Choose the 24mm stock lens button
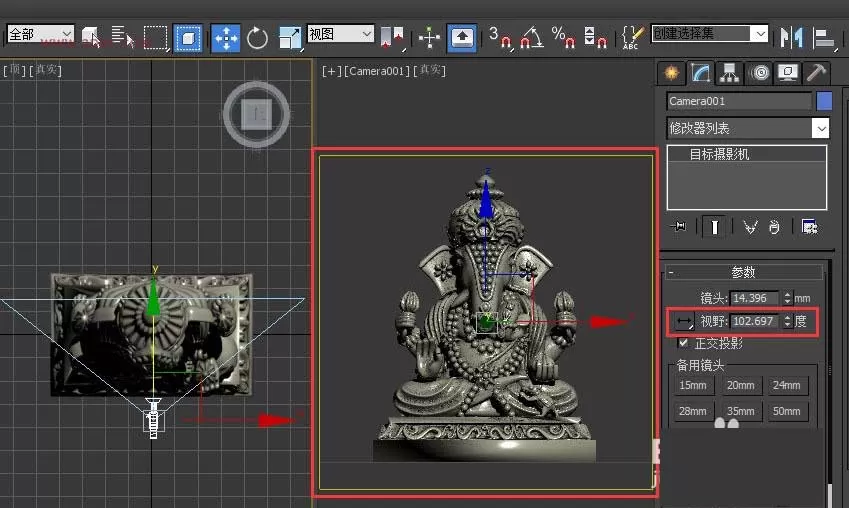This screenshot has height=508, width=849. [x=786, y=385]
